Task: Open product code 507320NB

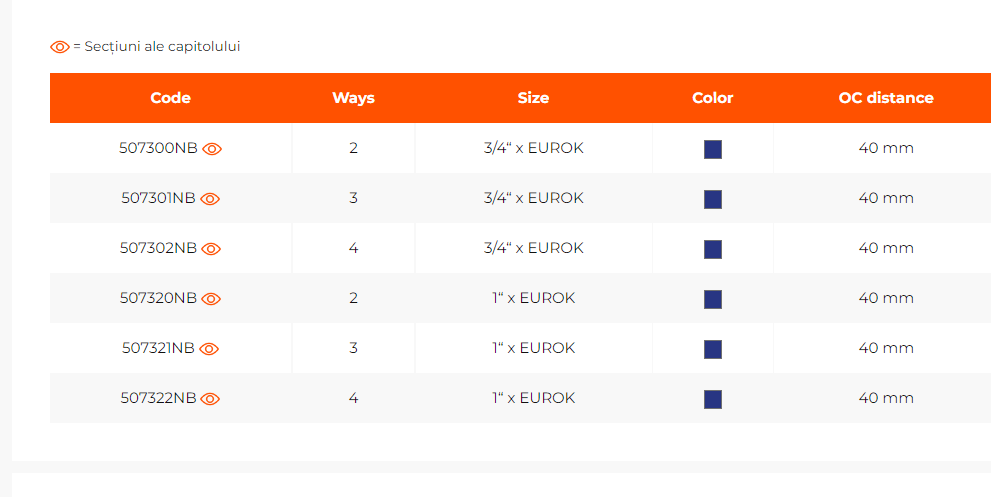Action: tap(158, 299)
